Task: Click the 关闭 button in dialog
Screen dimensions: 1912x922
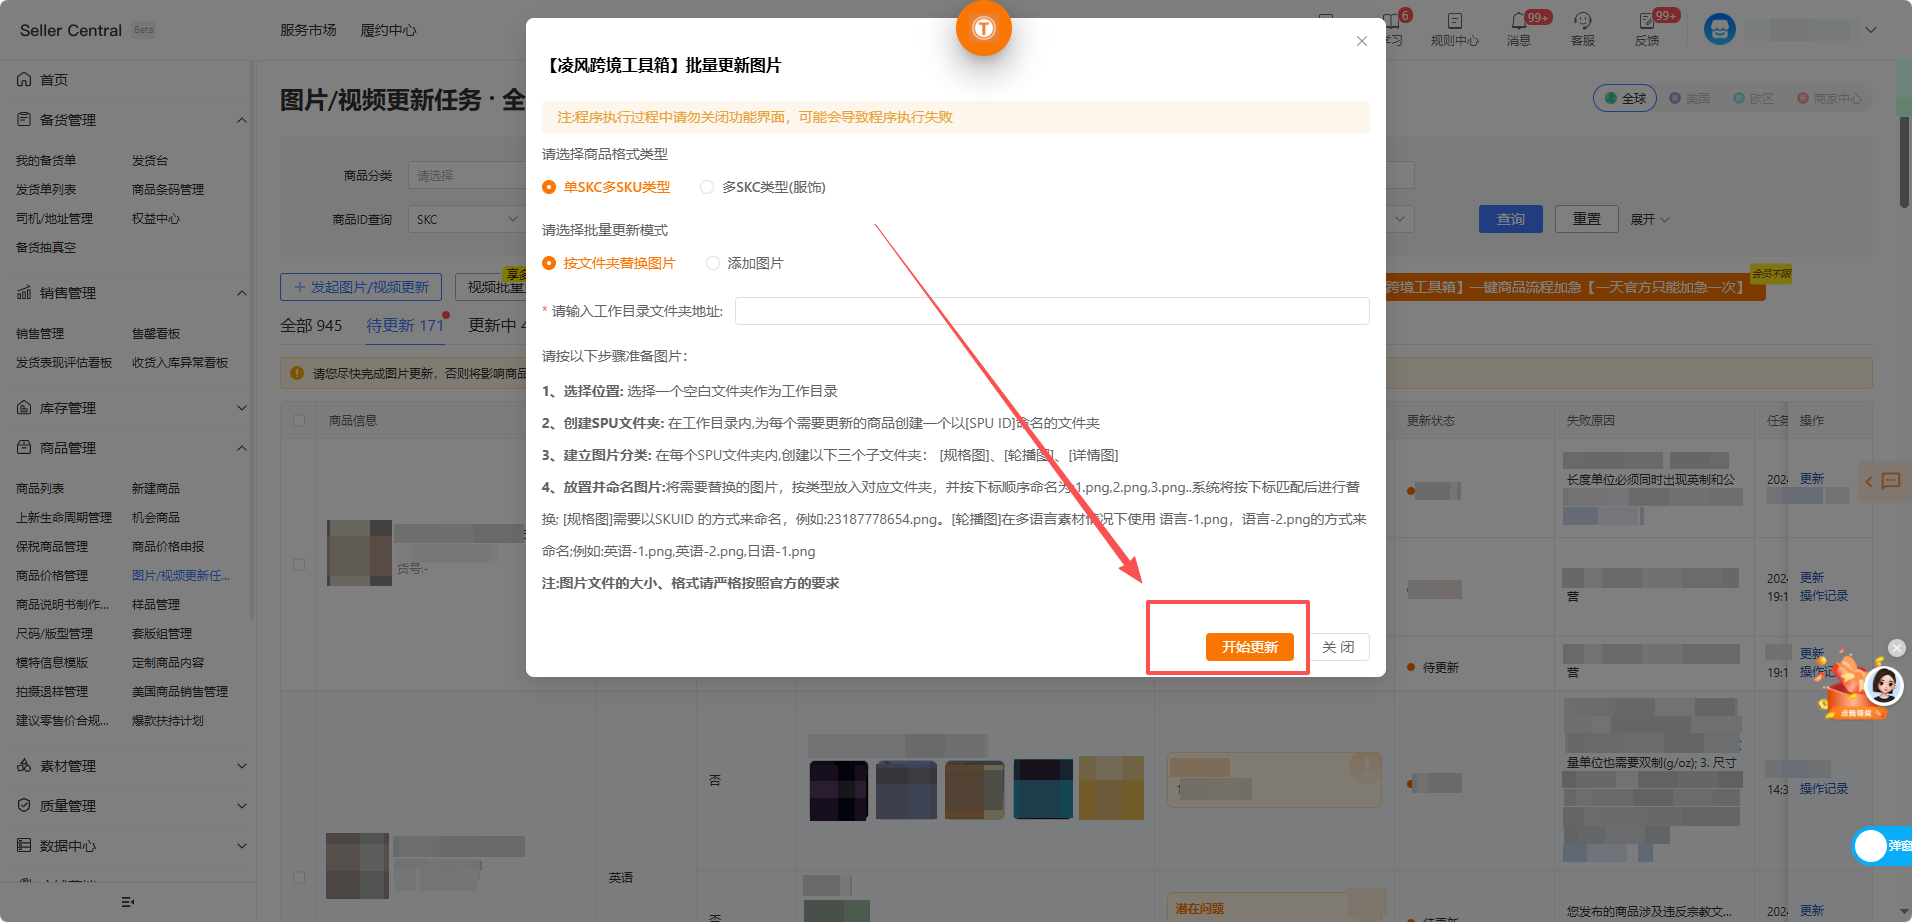Action: [1338, 647]
